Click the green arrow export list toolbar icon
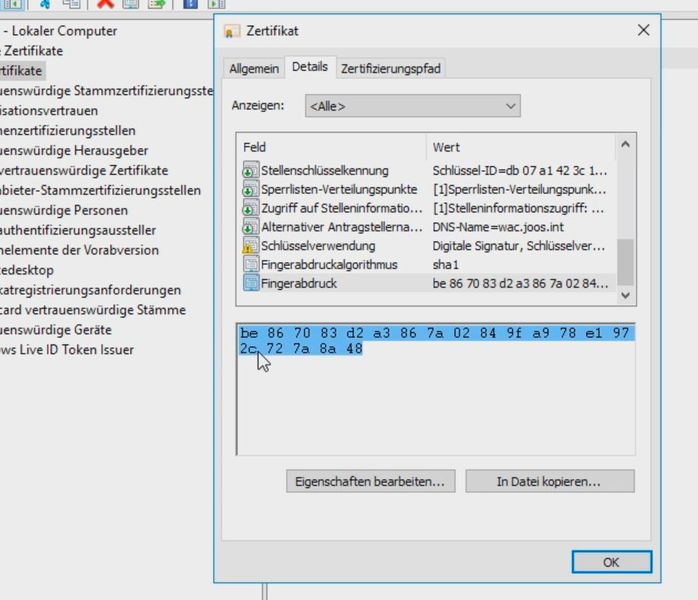Image resolution: width=698 pixels, height=600 pixels. [157, 4]
